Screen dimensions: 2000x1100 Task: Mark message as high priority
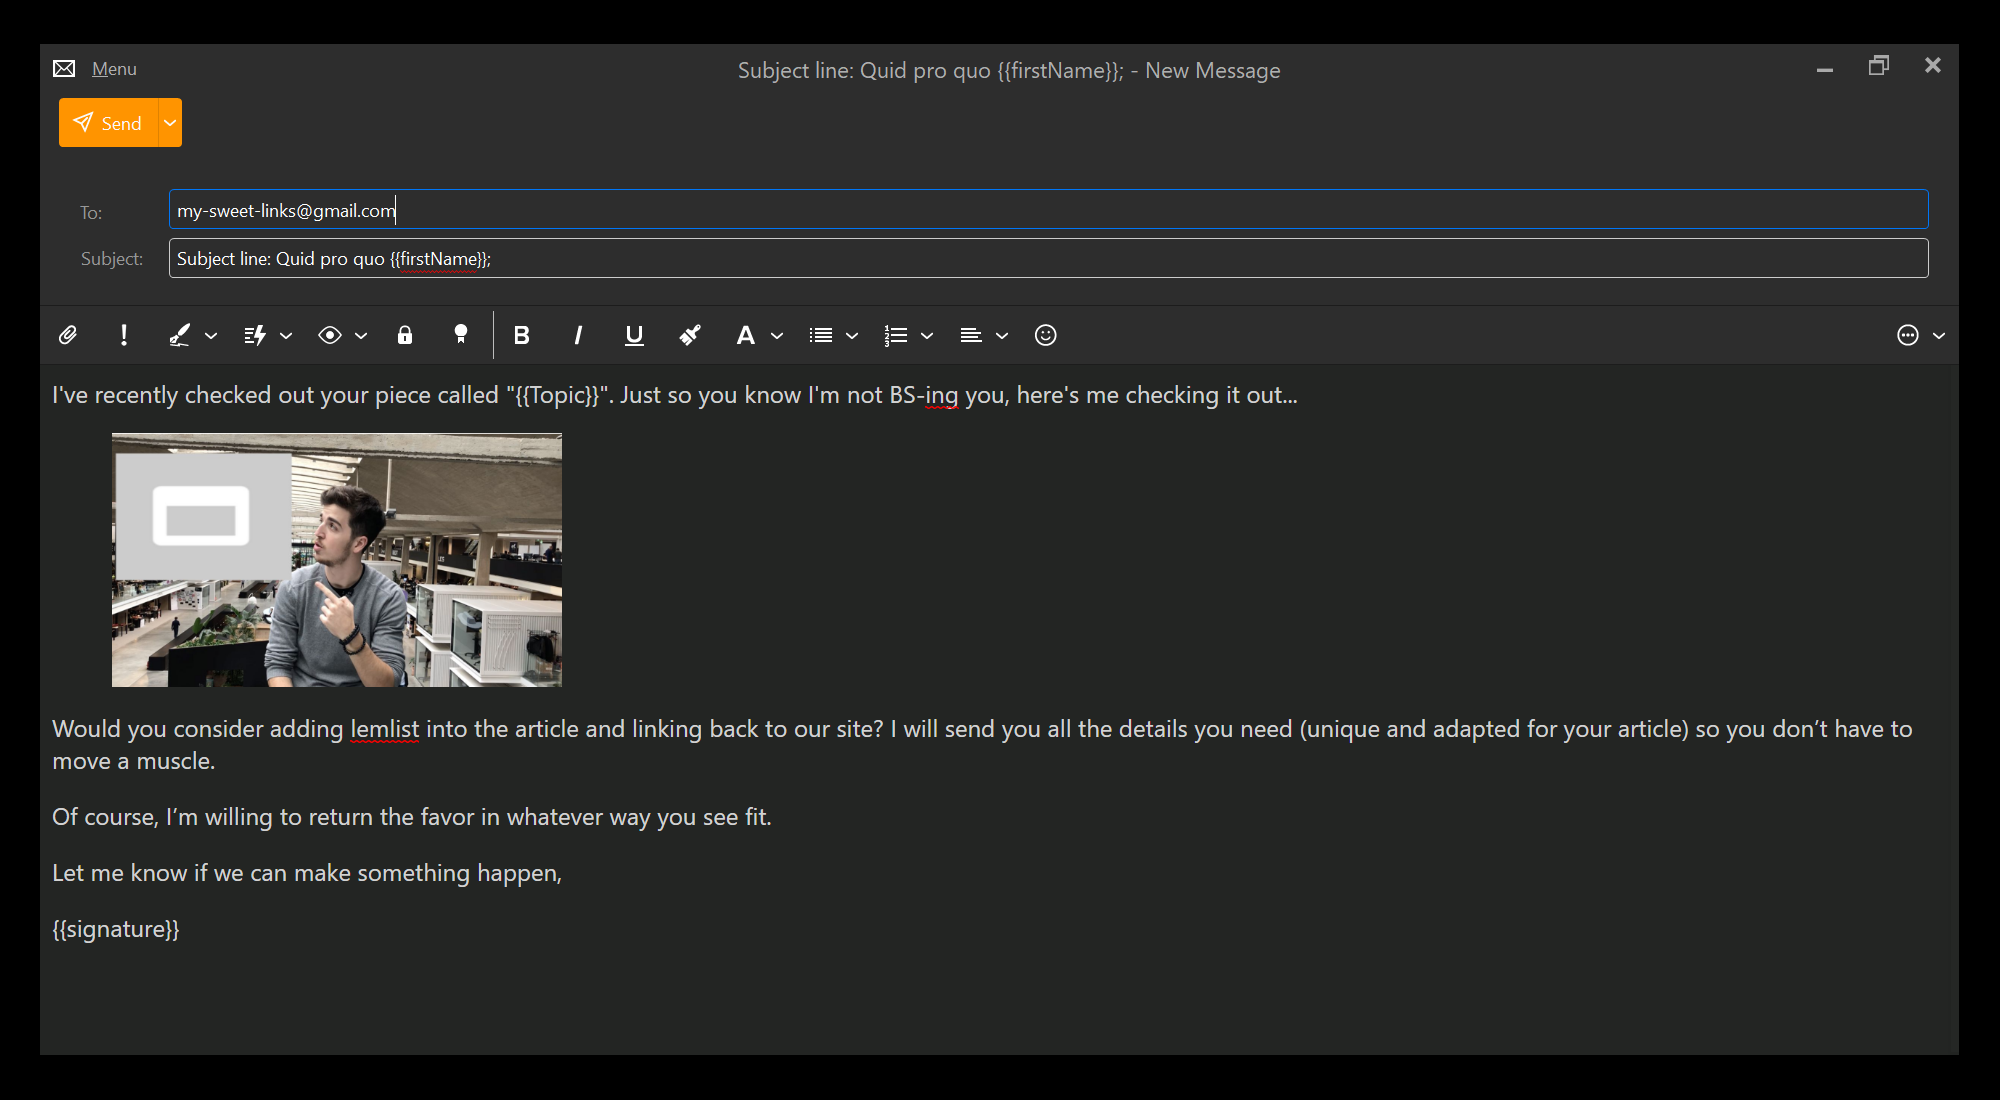coord(124,335)
